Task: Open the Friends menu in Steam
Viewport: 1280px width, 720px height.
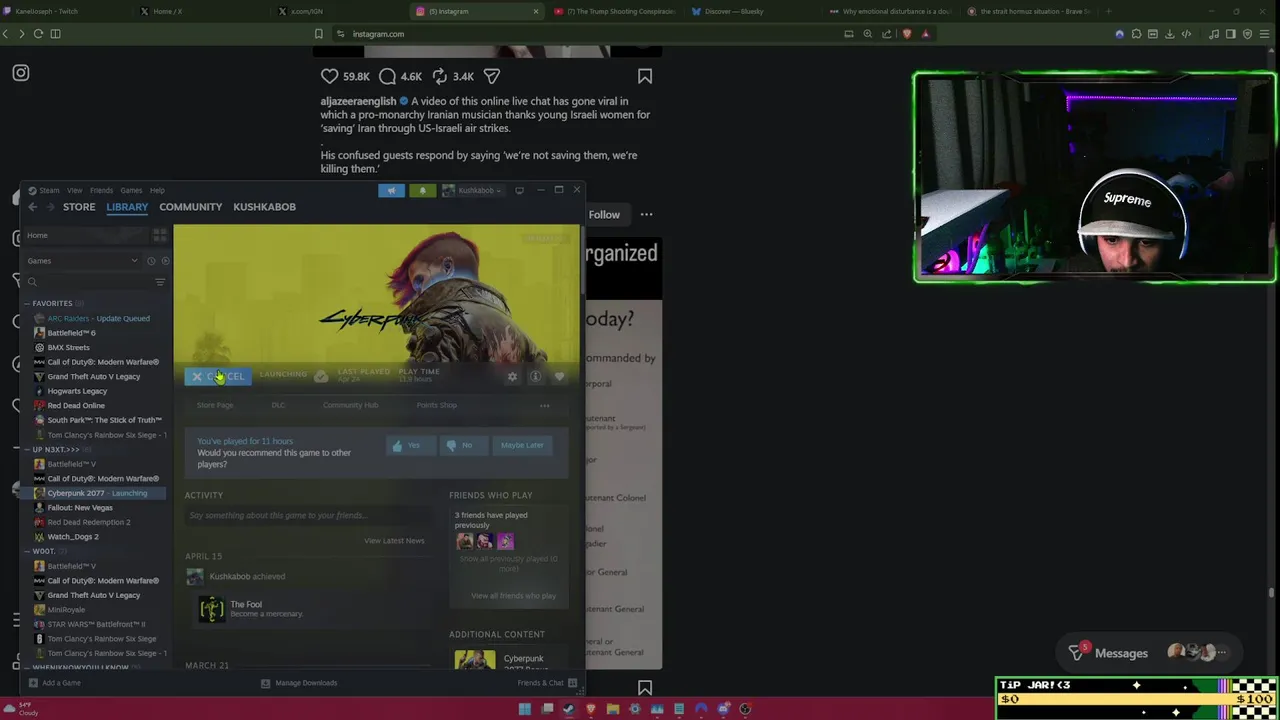Action: [x=101, y=190]
